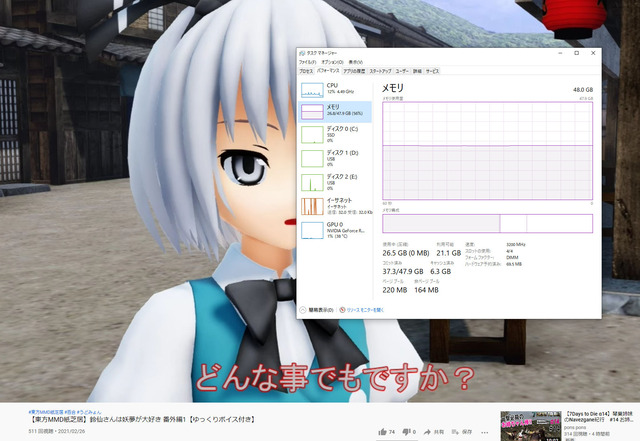Screen dimensions: 640x441
Task: Maximize the Task Manager window
Action: click(577, 53)
